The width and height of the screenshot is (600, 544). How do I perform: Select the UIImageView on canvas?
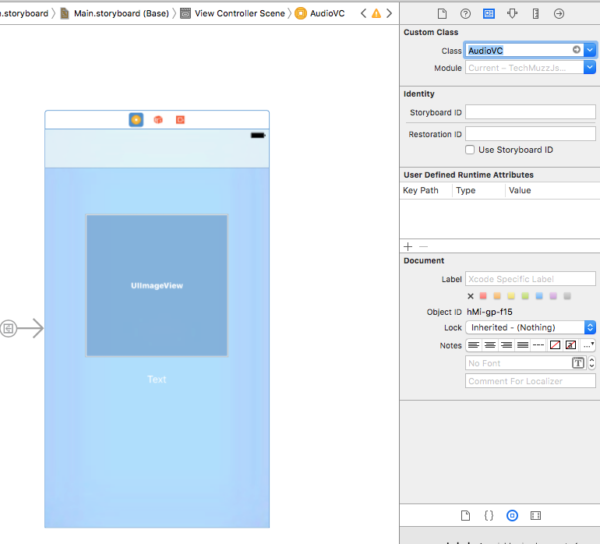click(157, 285)
